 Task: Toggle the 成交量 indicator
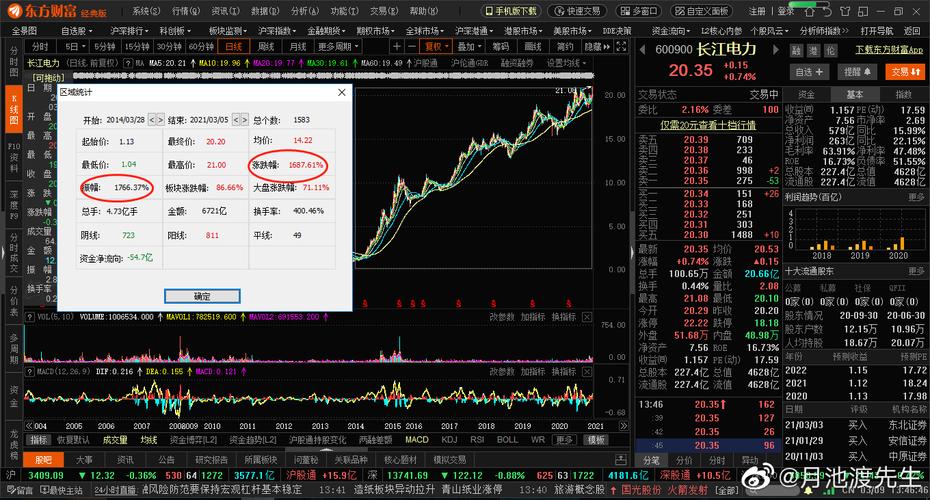point(115,440)
